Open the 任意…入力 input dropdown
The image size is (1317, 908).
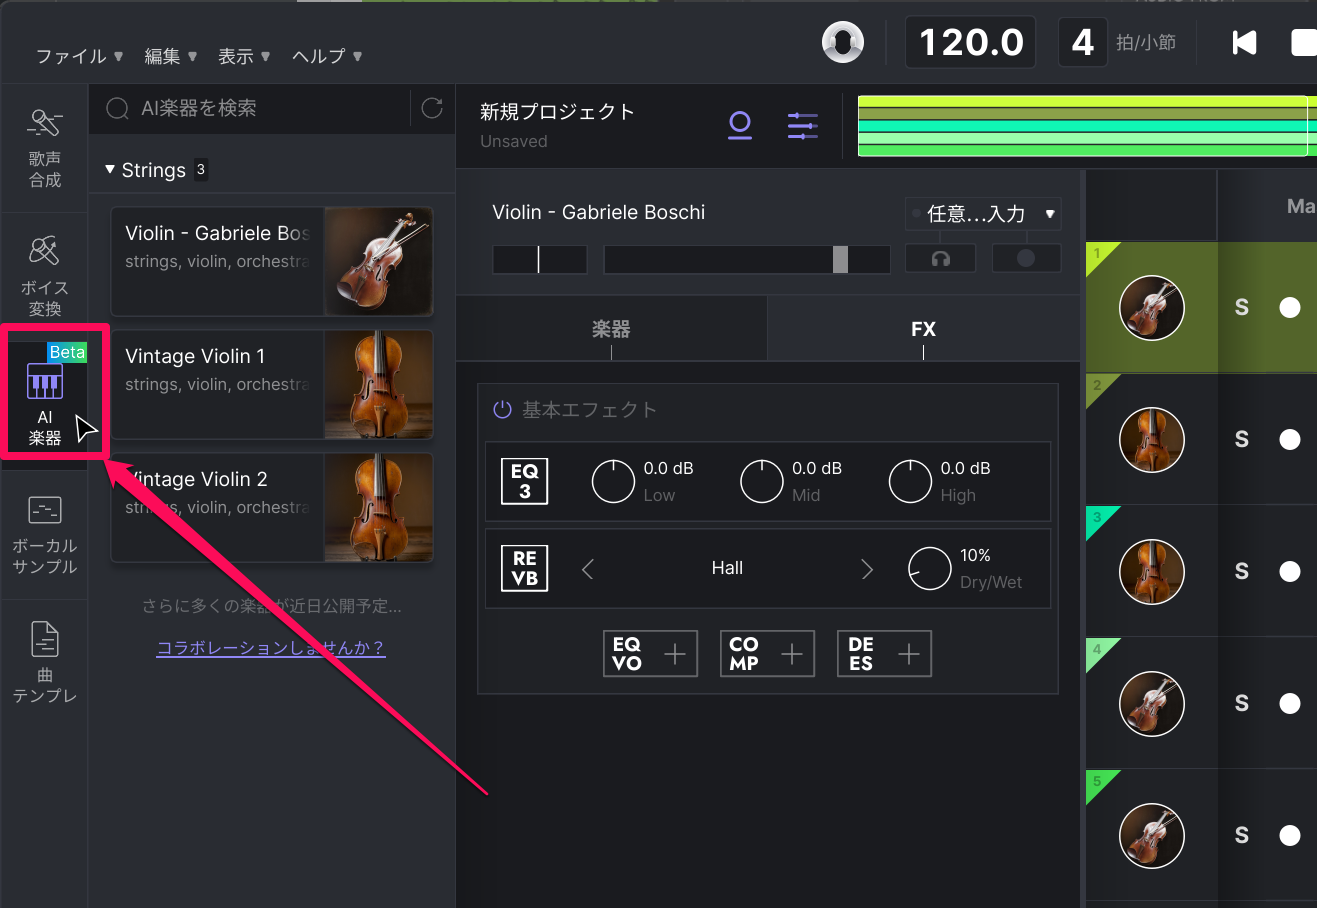(x=982, y=213)
